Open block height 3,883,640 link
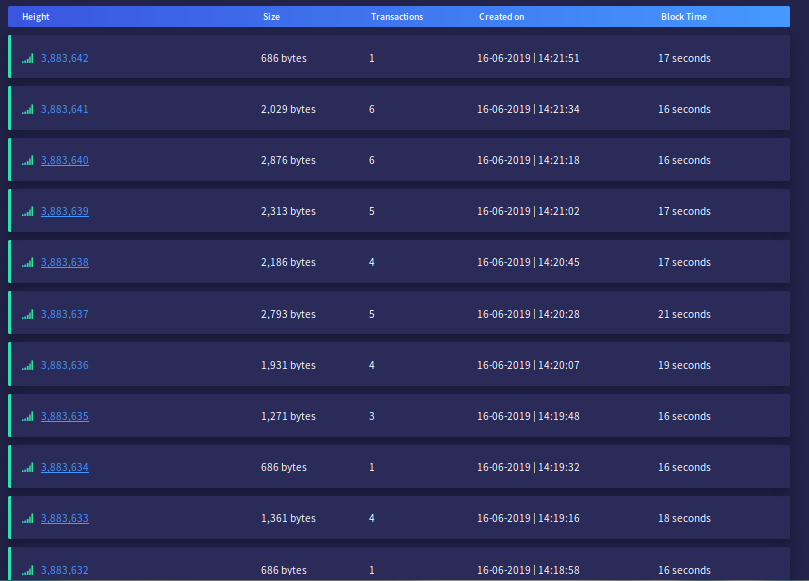 tap(65, 160)
